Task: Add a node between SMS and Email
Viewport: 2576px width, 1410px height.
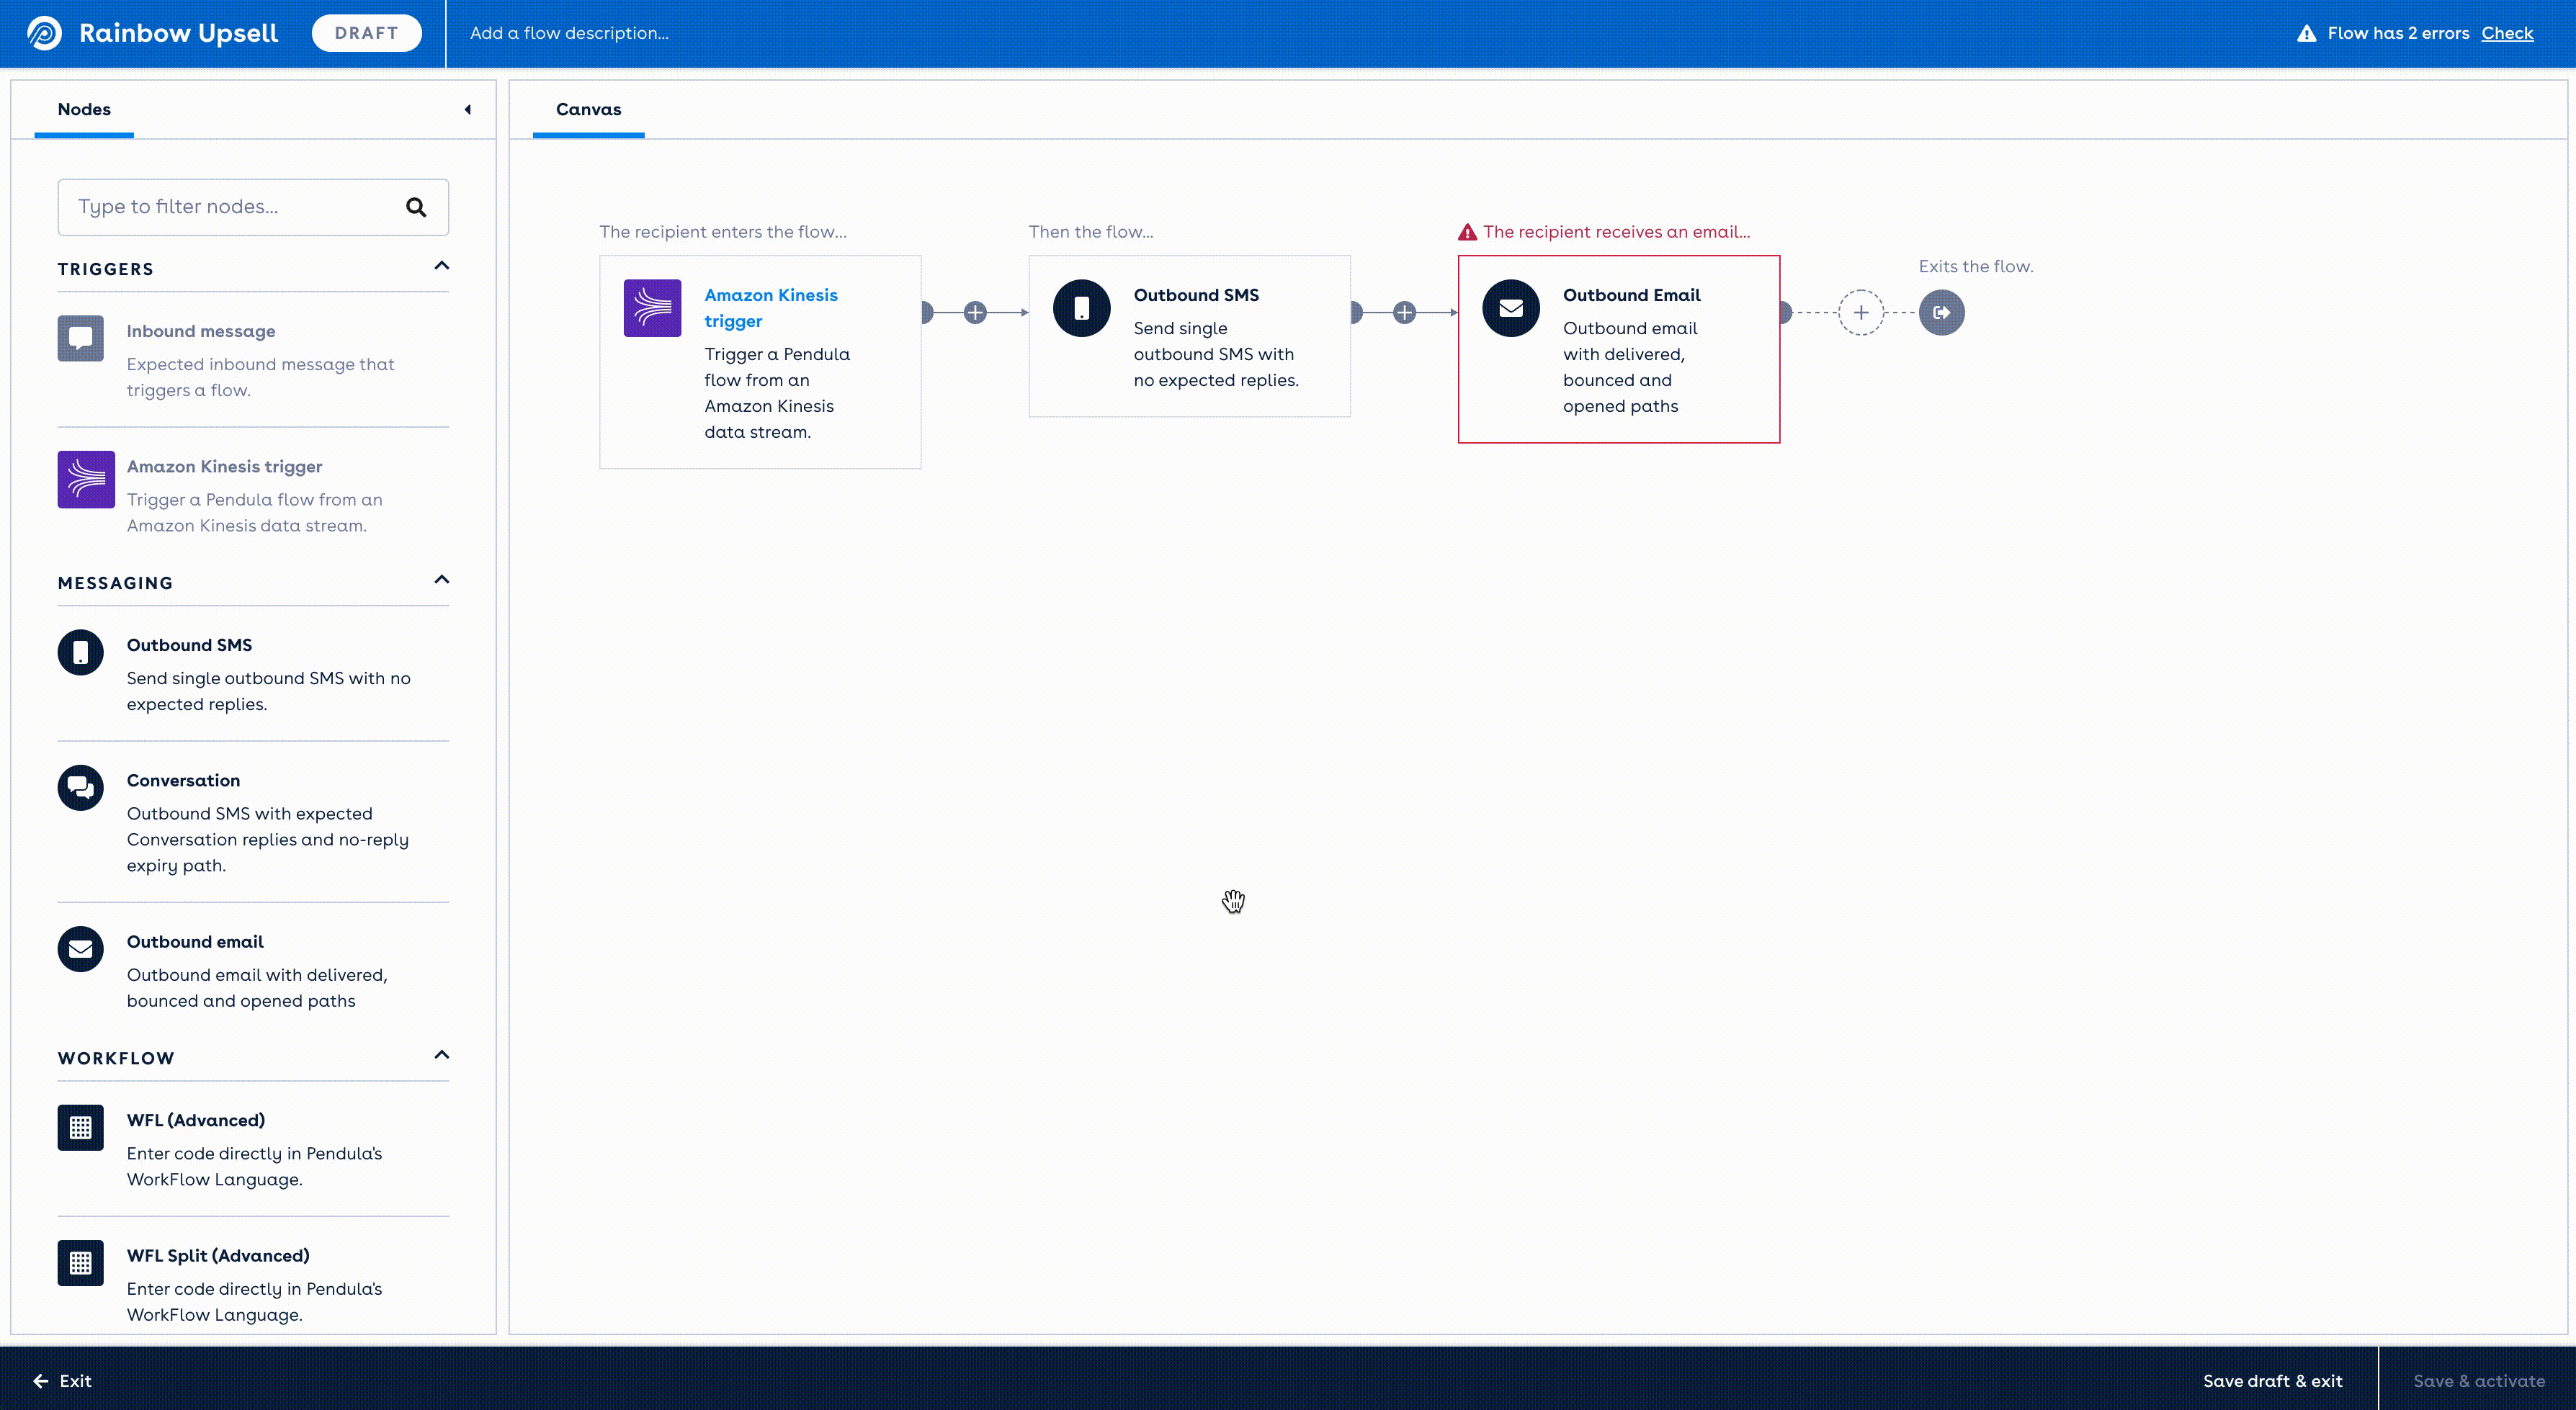Action: point(1404,313)
